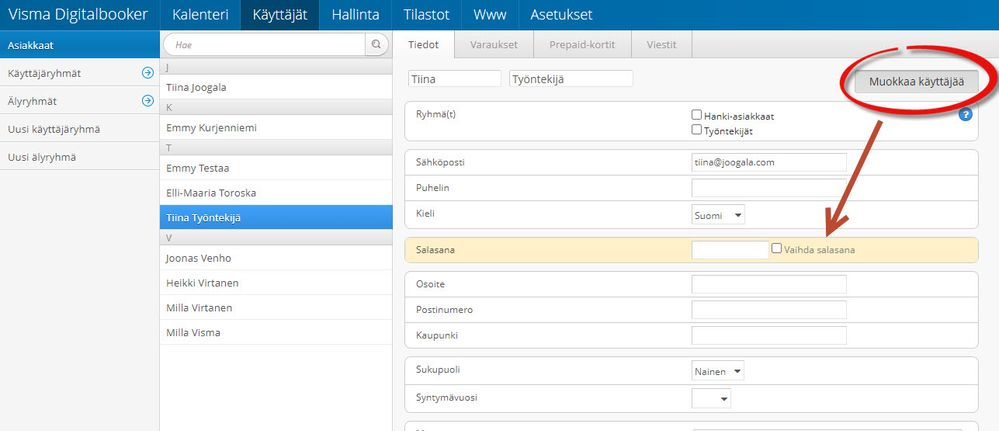Open the Syntymävuosi birth year dropdown
This screenshot has height=431, width=999.
tap(711, 399)
